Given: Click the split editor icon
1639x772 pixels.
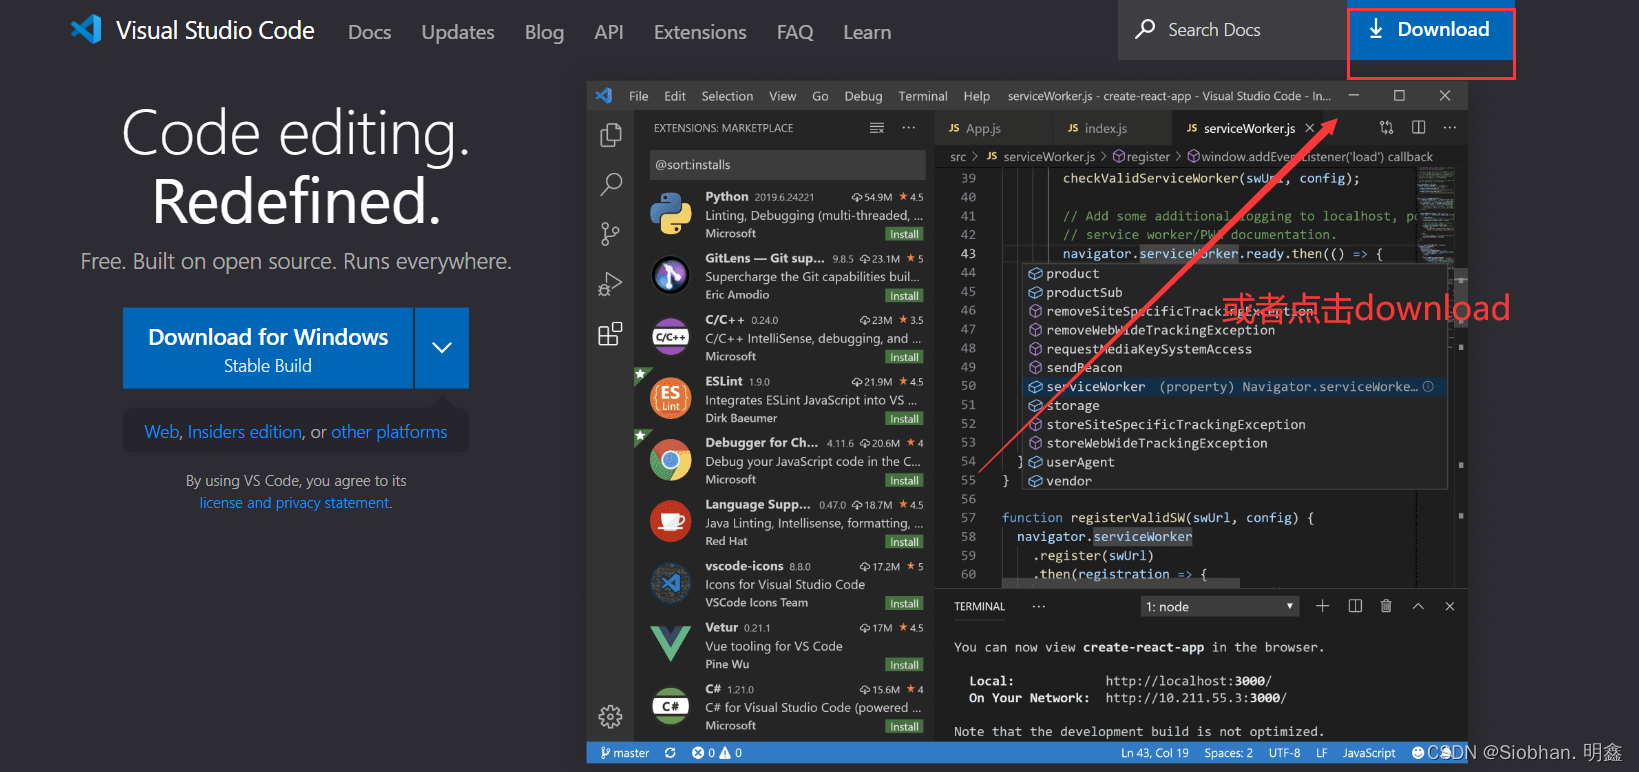Looking at the screenshot, I should (x=1418, y=128).
